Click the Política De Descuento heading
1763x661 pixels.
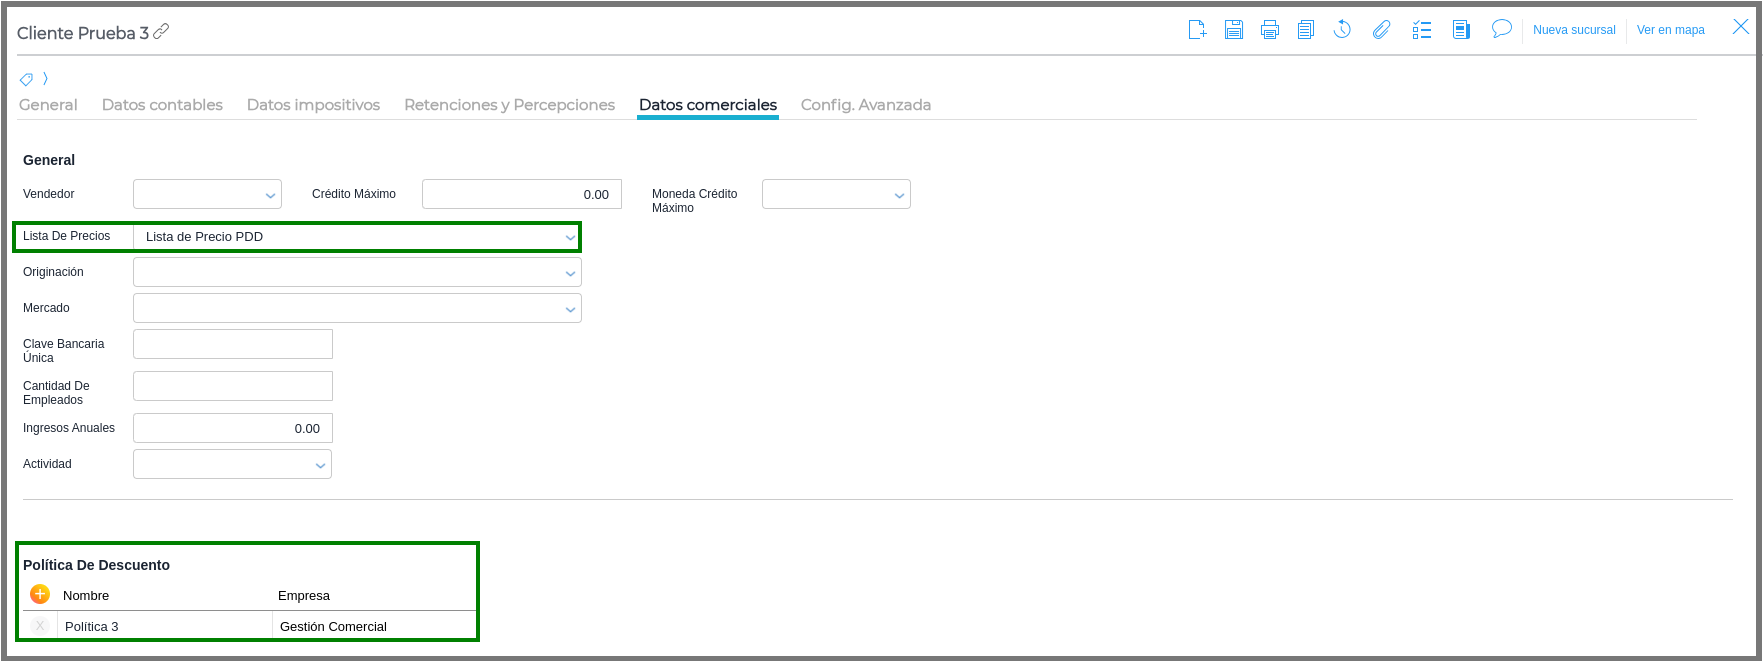click(x=96, y=565)
